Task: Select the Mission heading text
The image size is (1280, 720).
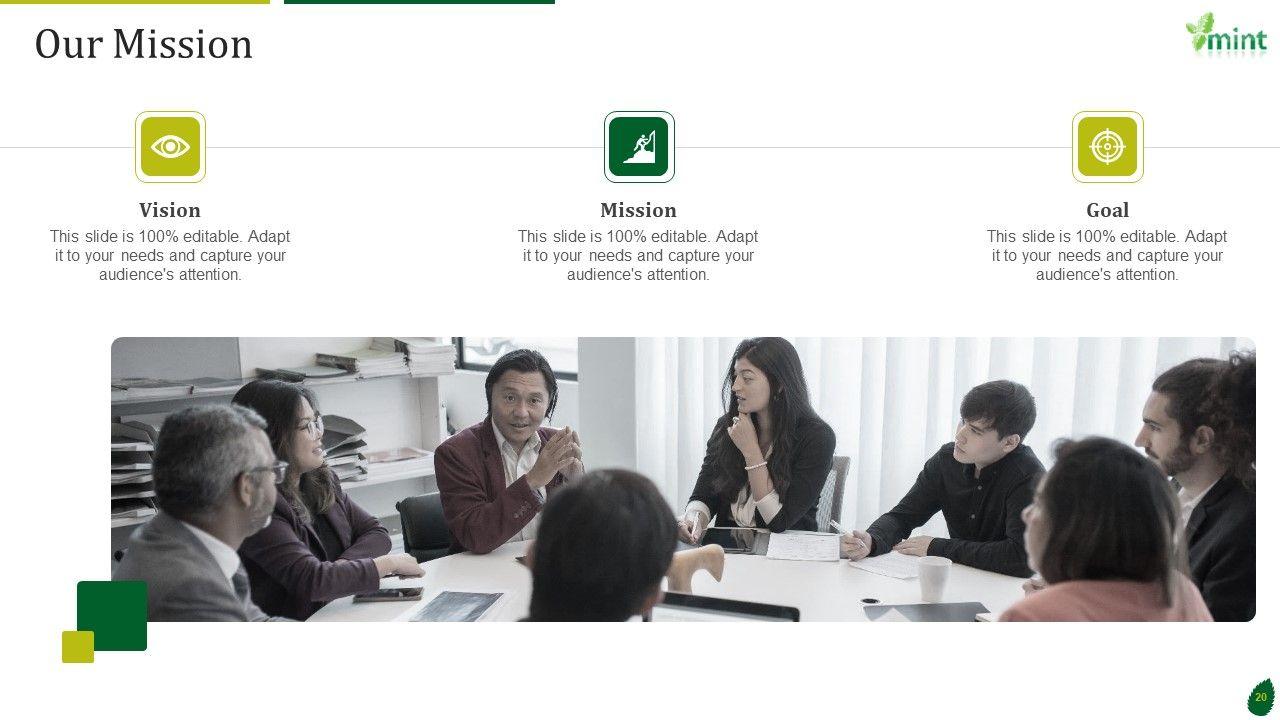Action: (638, 210)
